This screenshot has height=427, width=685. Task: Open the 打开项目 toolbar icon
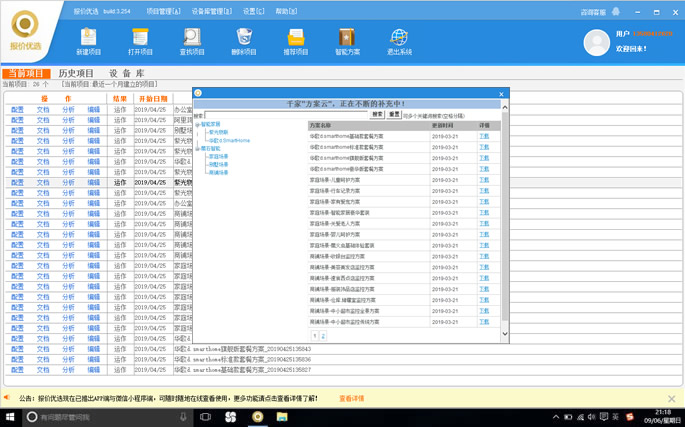click(140, 40)
